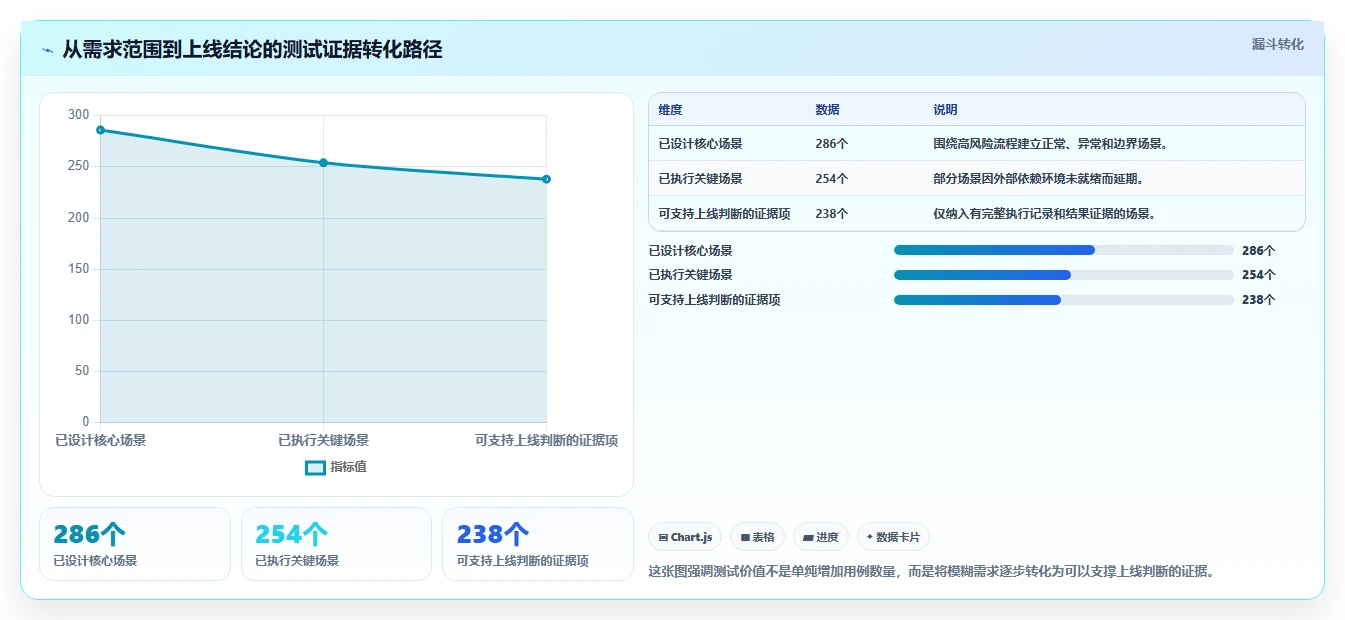The image size is (1345, 620).
Task: Click the progress bar for 可支持上线判断的证据项
Action: tap(1064, 299)
